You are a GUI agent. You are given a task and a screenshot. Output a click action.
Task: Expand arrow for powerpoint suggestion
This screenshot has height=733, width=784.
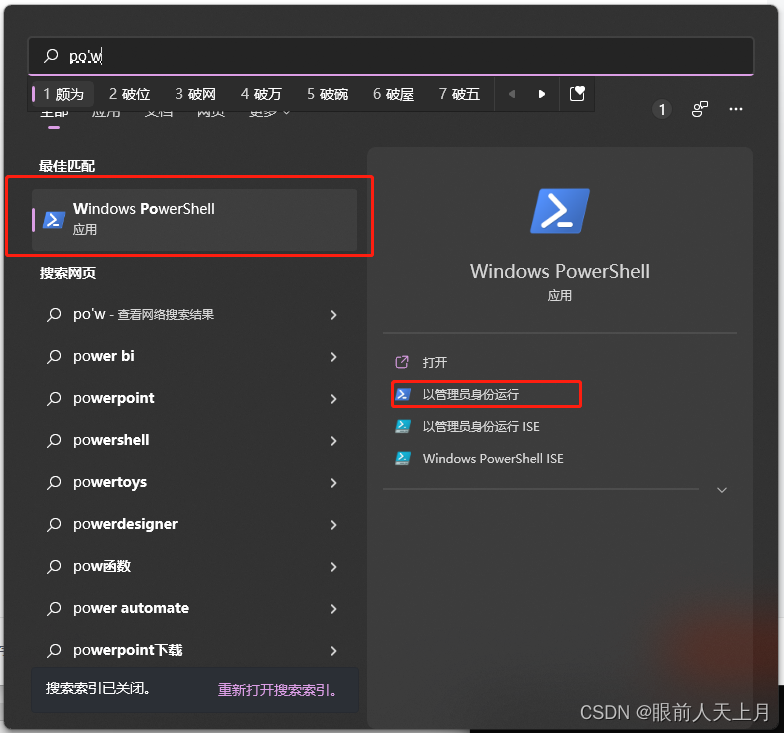point(334,398)
